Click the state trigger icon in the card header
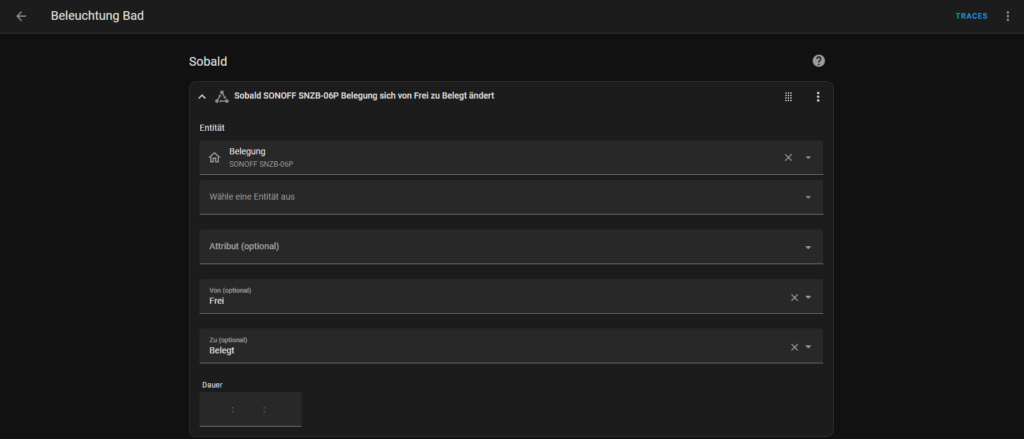Image resolution: width=1024 pixels, height=439 pixels. (221, 97)
